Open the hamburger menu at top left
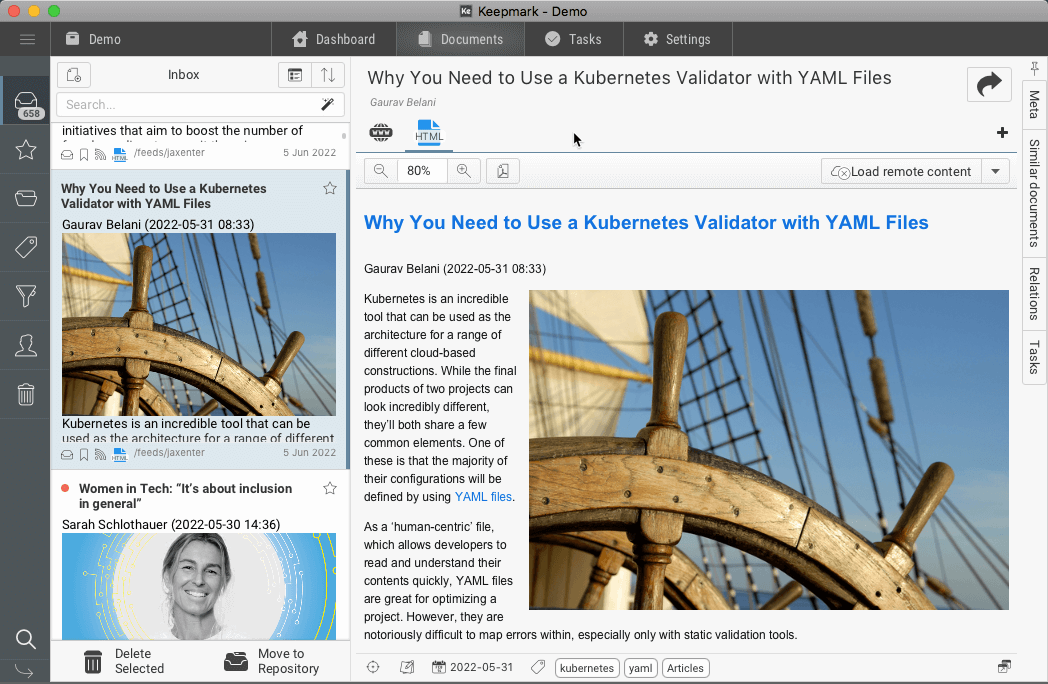1048x684 pixels. (27, 39)
